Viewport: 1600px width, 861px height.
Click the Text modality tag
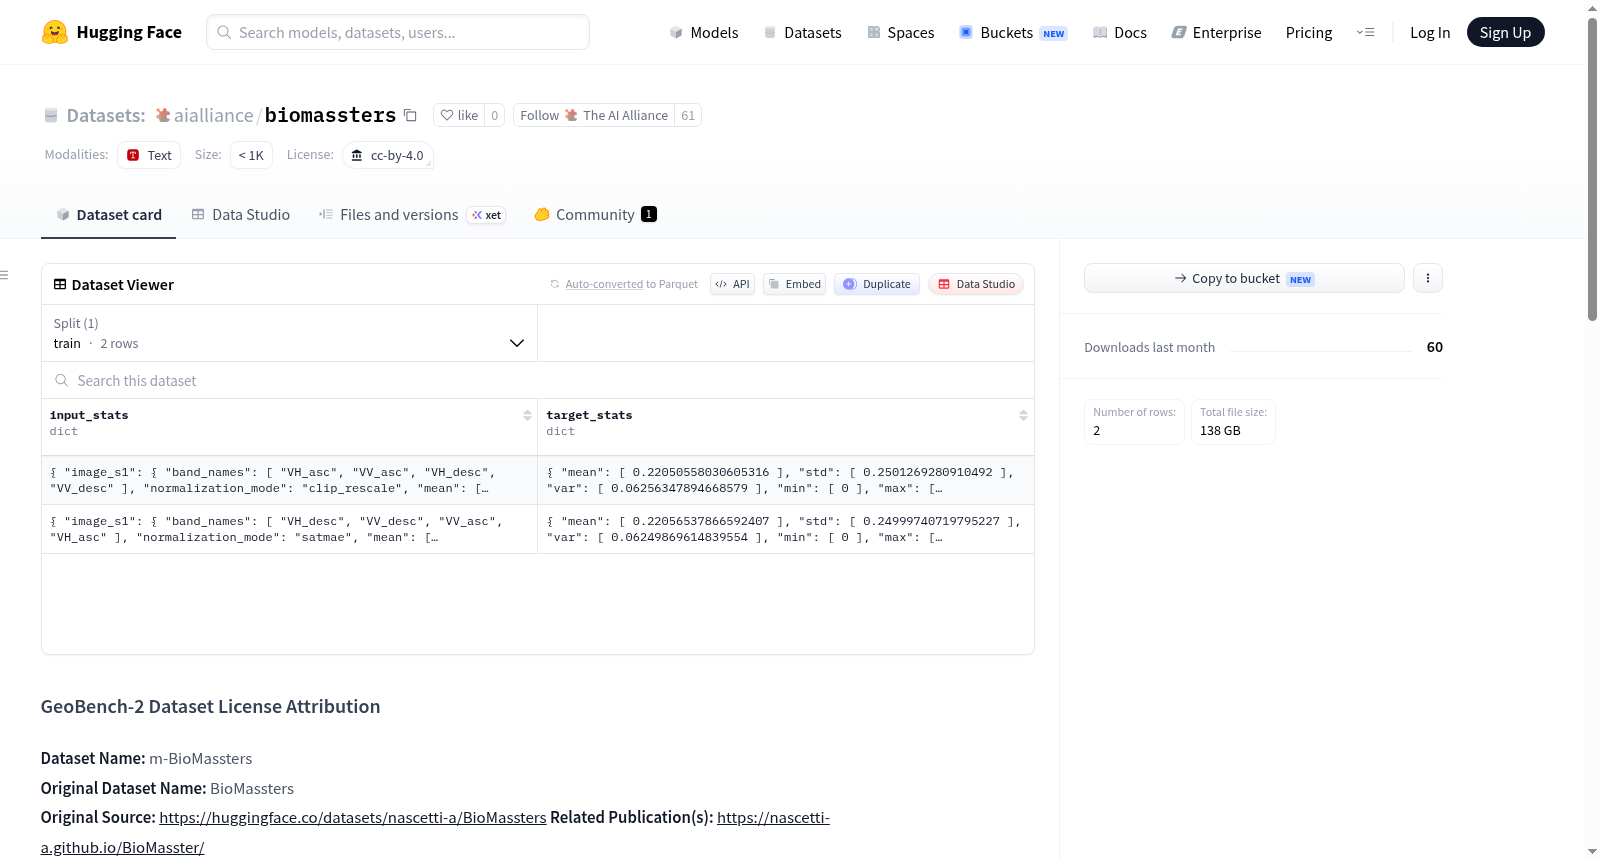[x=149, y=155]
